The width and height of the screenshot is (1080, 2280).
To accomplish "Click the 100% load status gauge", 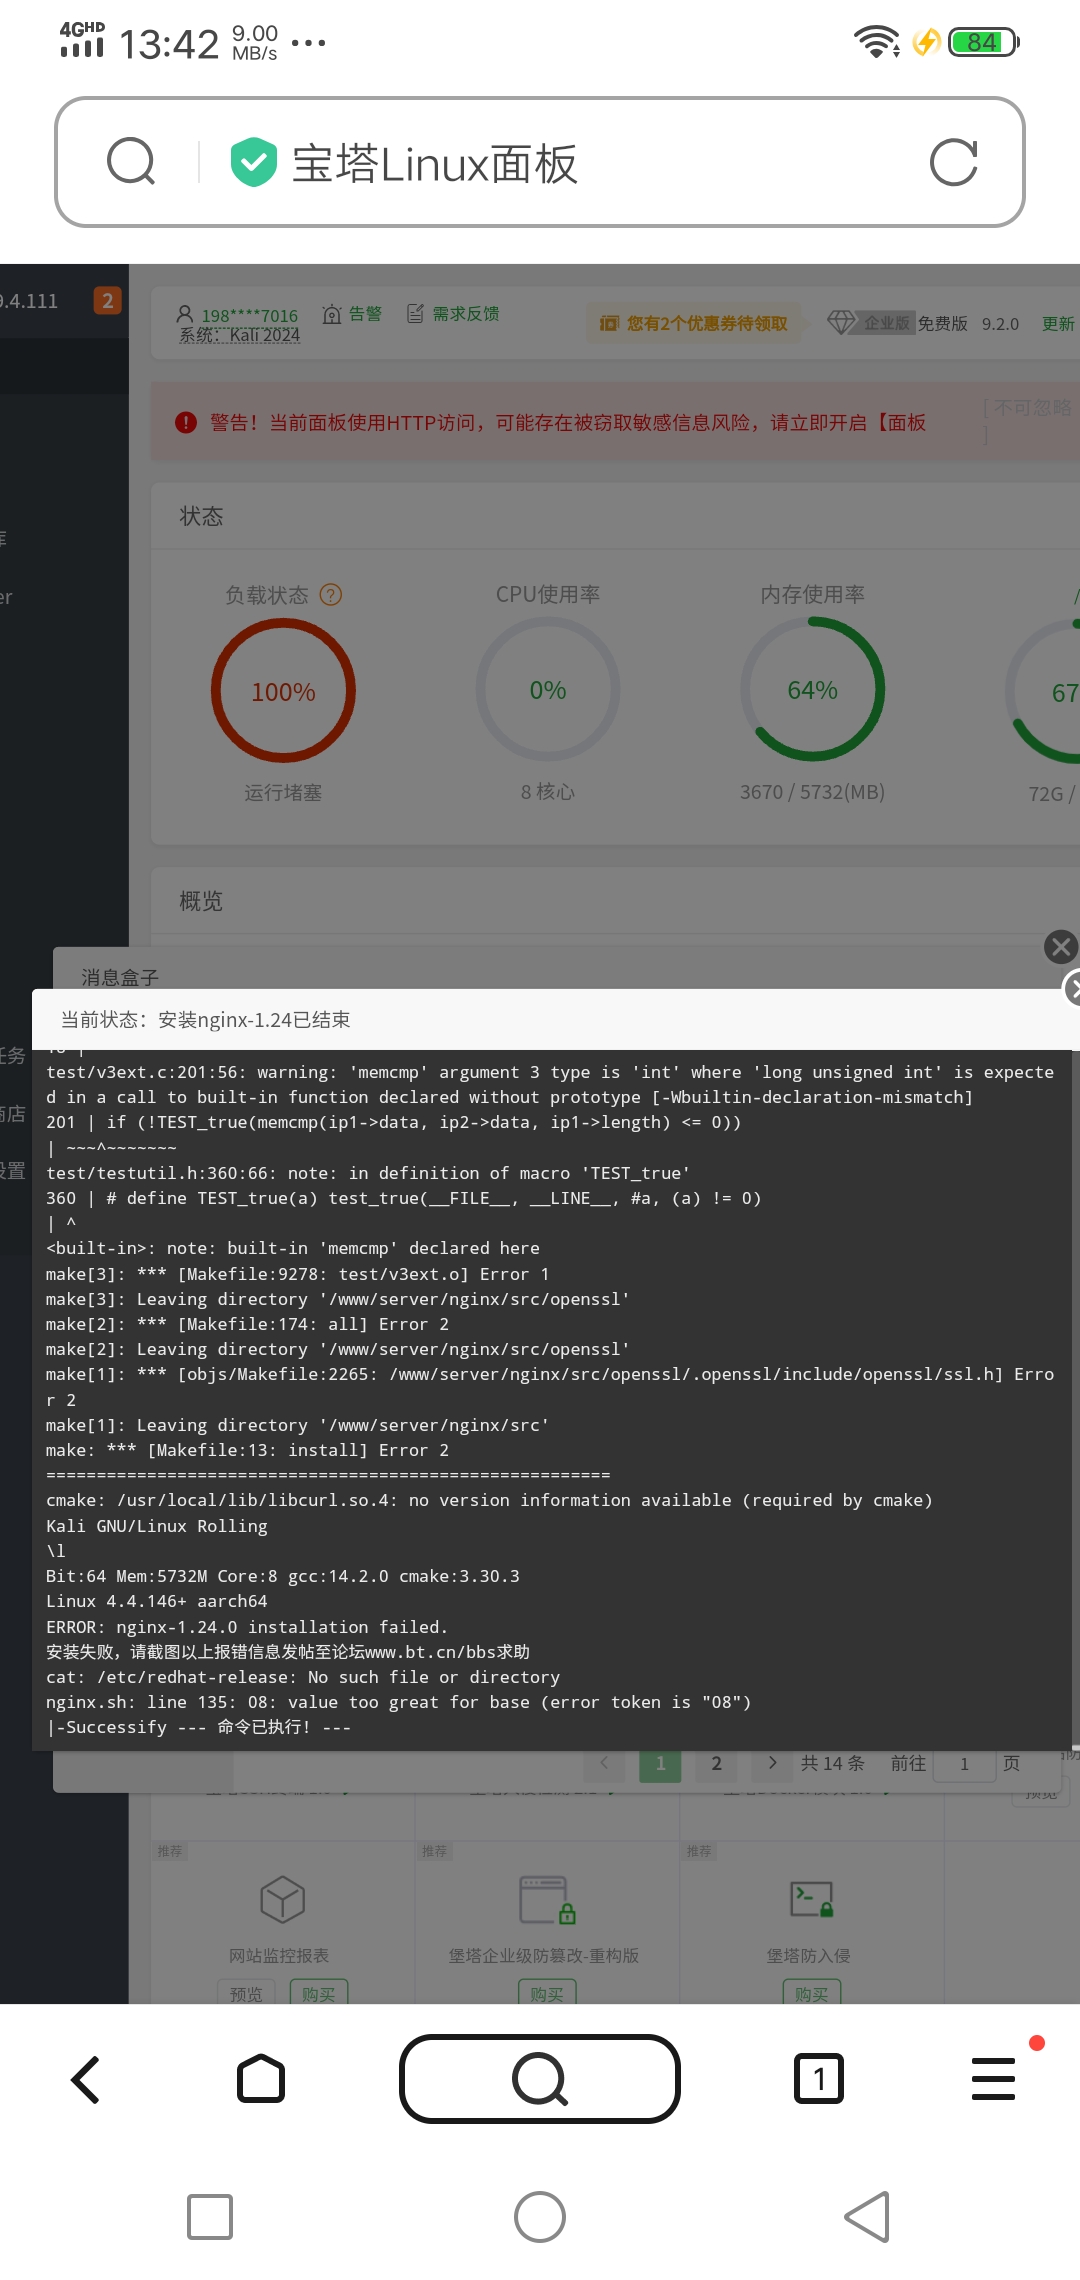I will click(x=283, y=691).
